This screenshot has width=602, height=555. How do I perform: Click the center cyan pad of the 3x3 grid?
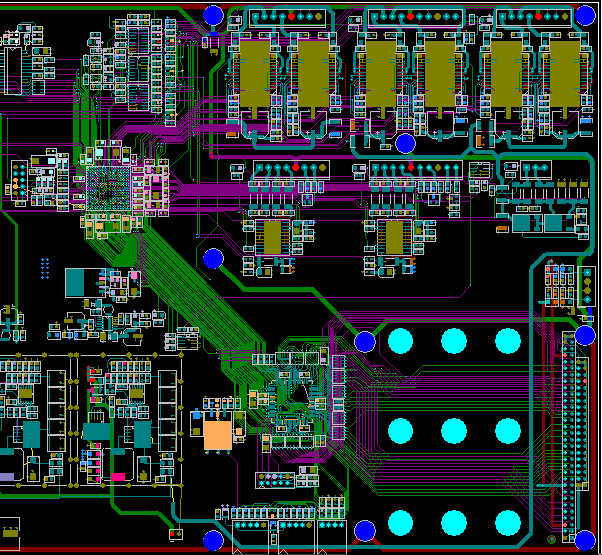coord(454,431)
